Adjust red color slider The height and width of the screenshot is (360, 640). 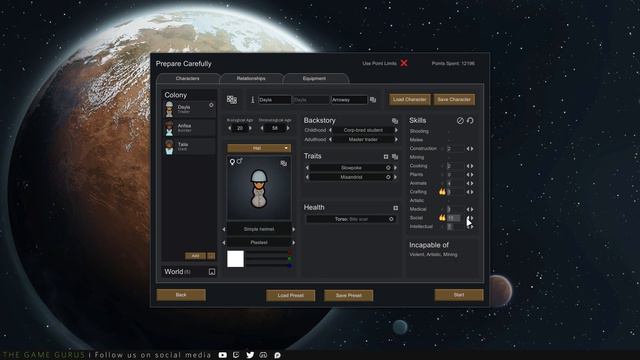point(269,253)
